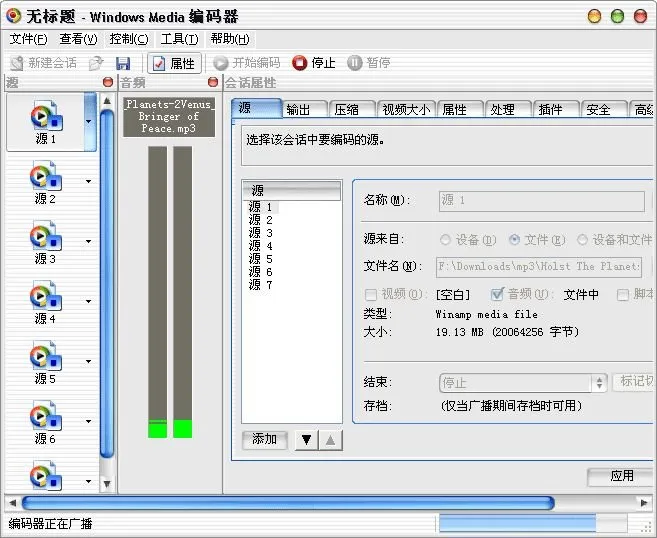657x538 pixels.
Task: Open the 查看(V) menu
Action: pyautogui.click(x=78, y=39)
